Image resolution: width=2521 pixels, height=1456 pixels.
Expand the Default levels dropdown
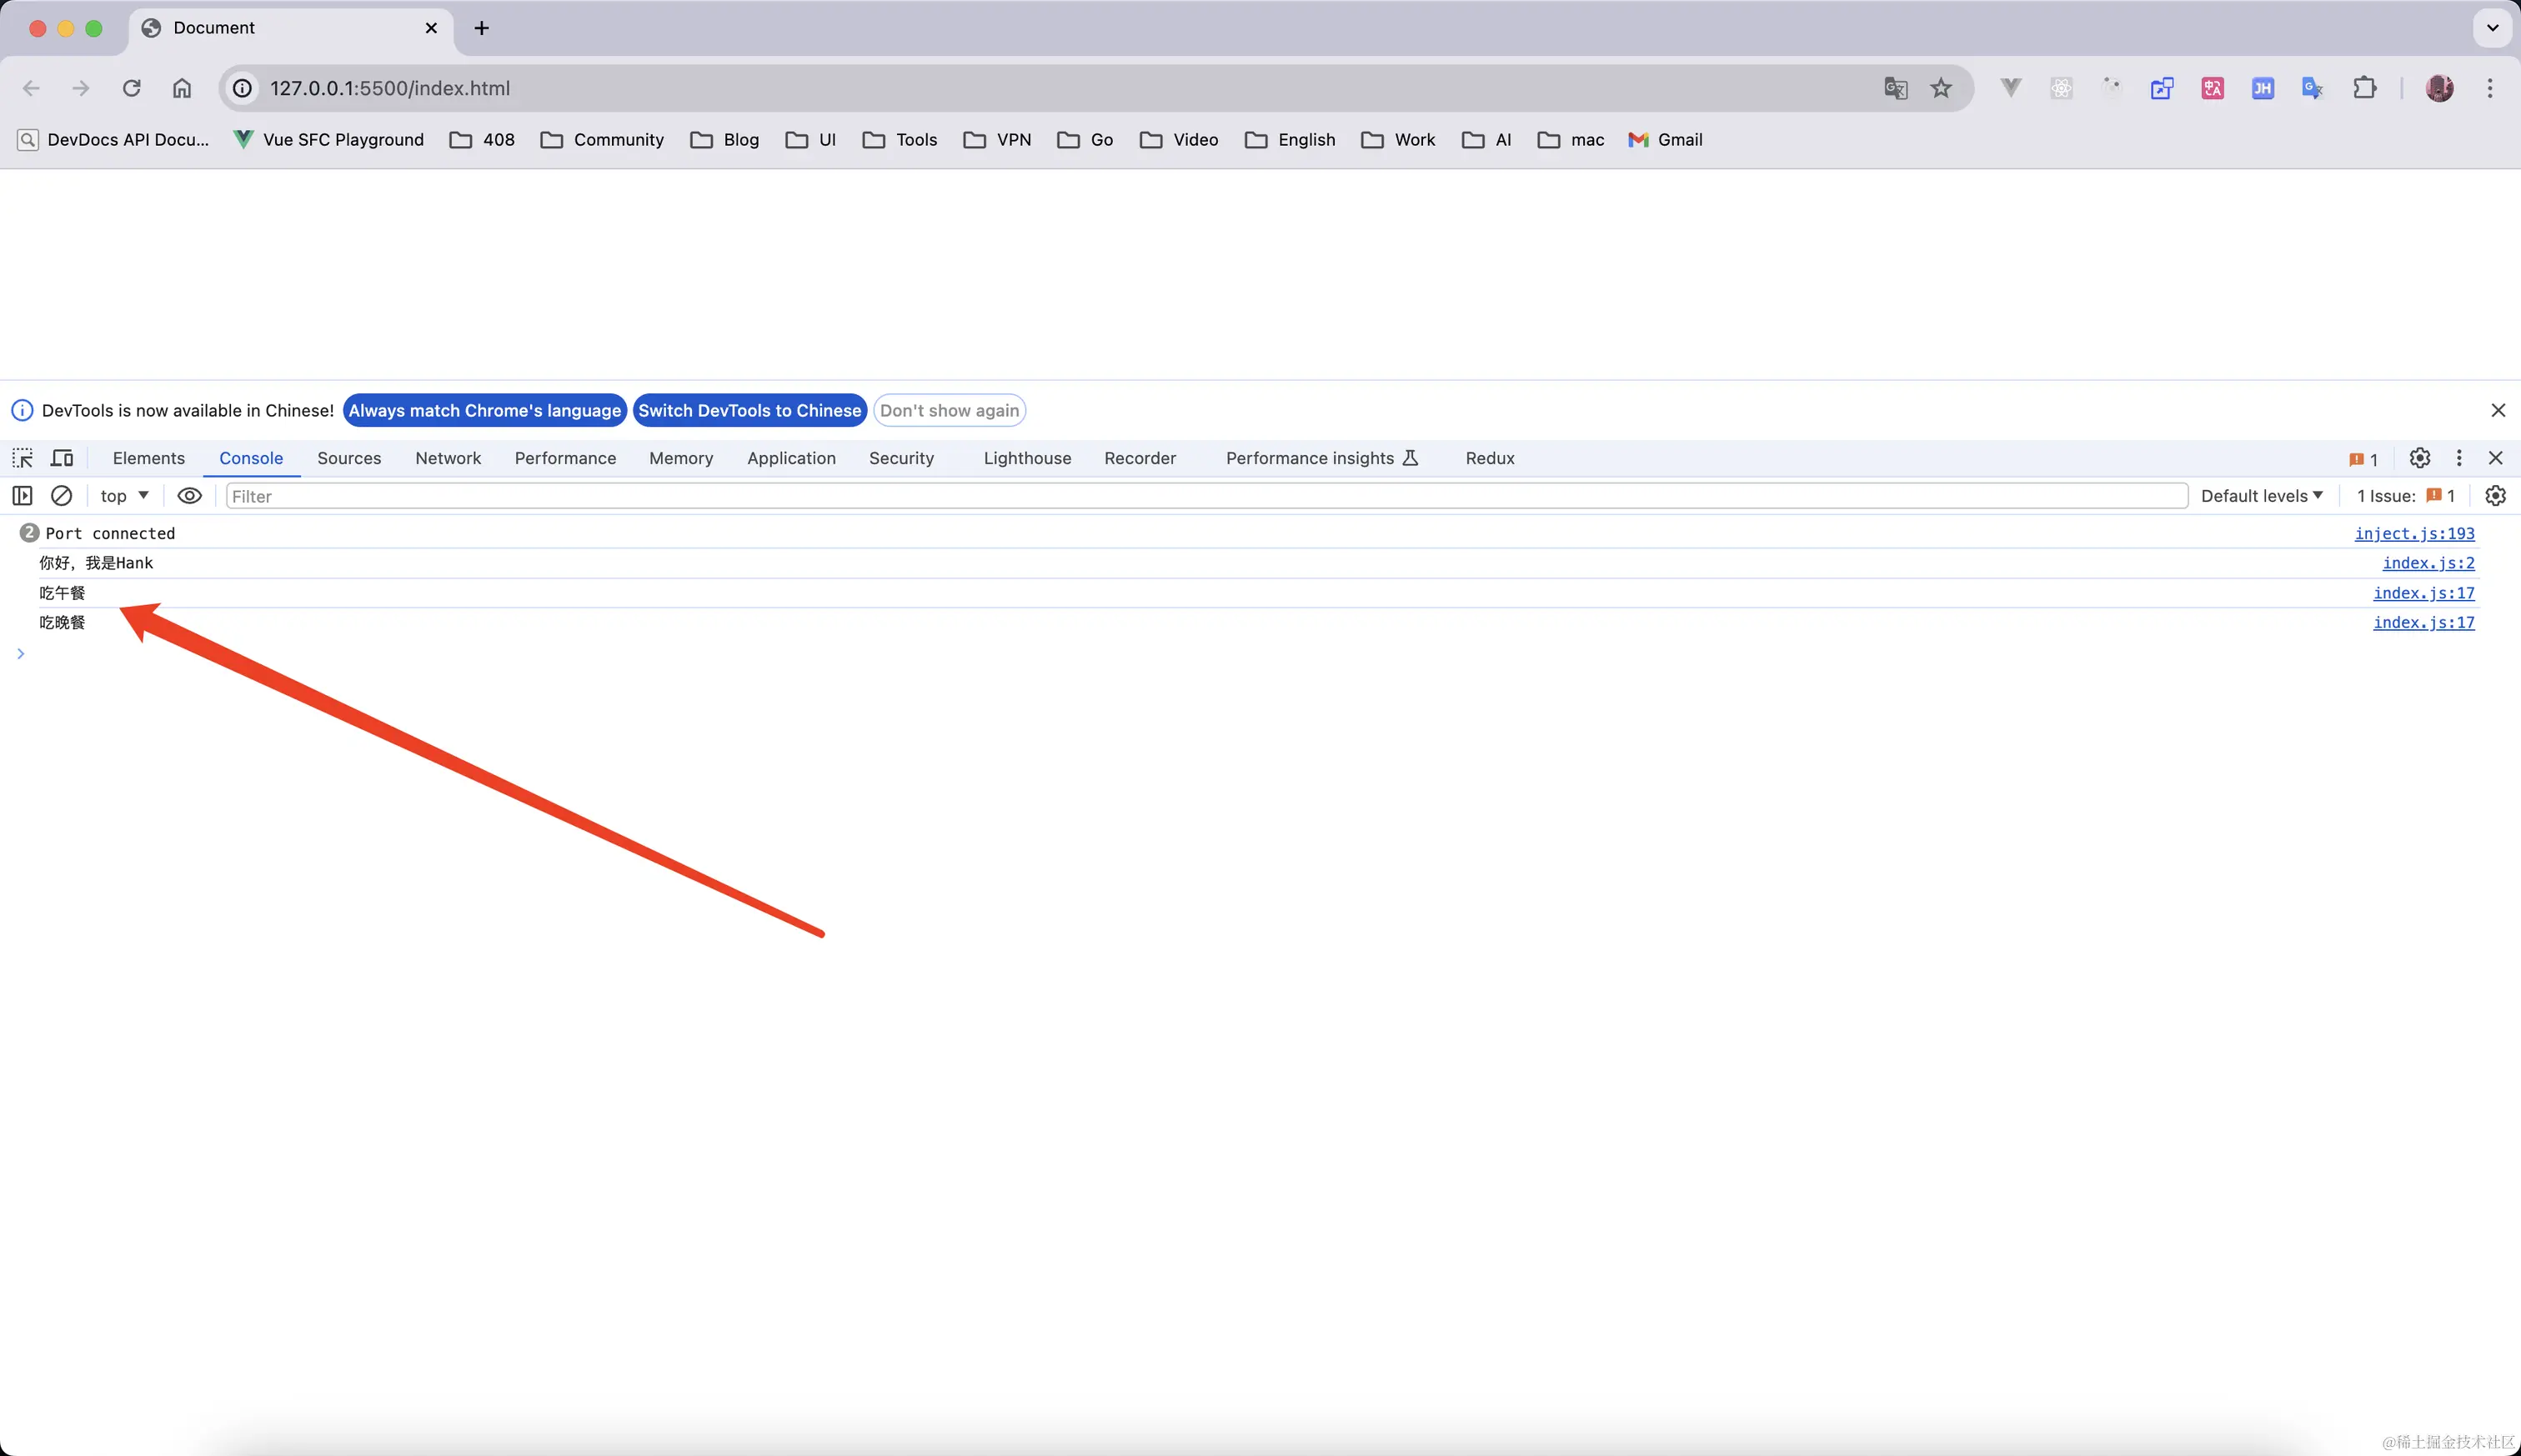(x=2261, y=496)
